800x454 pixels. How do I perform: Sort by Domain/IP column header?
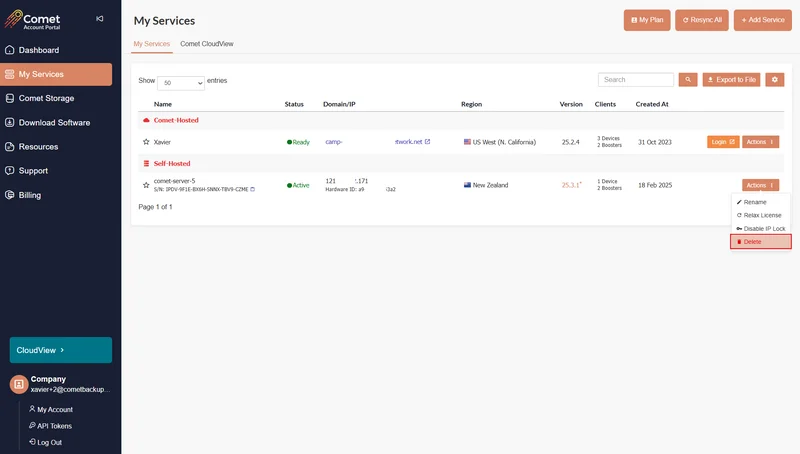click(339, 104)
